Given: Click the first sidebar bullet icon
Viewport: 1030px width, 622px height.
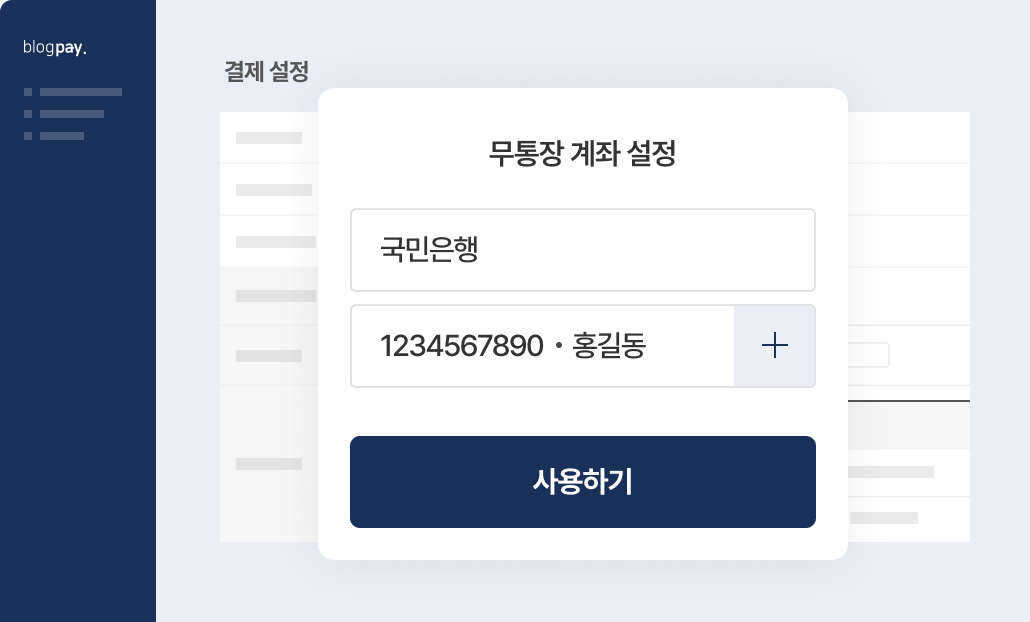Looking at the screenshot, I should [28, 92].
